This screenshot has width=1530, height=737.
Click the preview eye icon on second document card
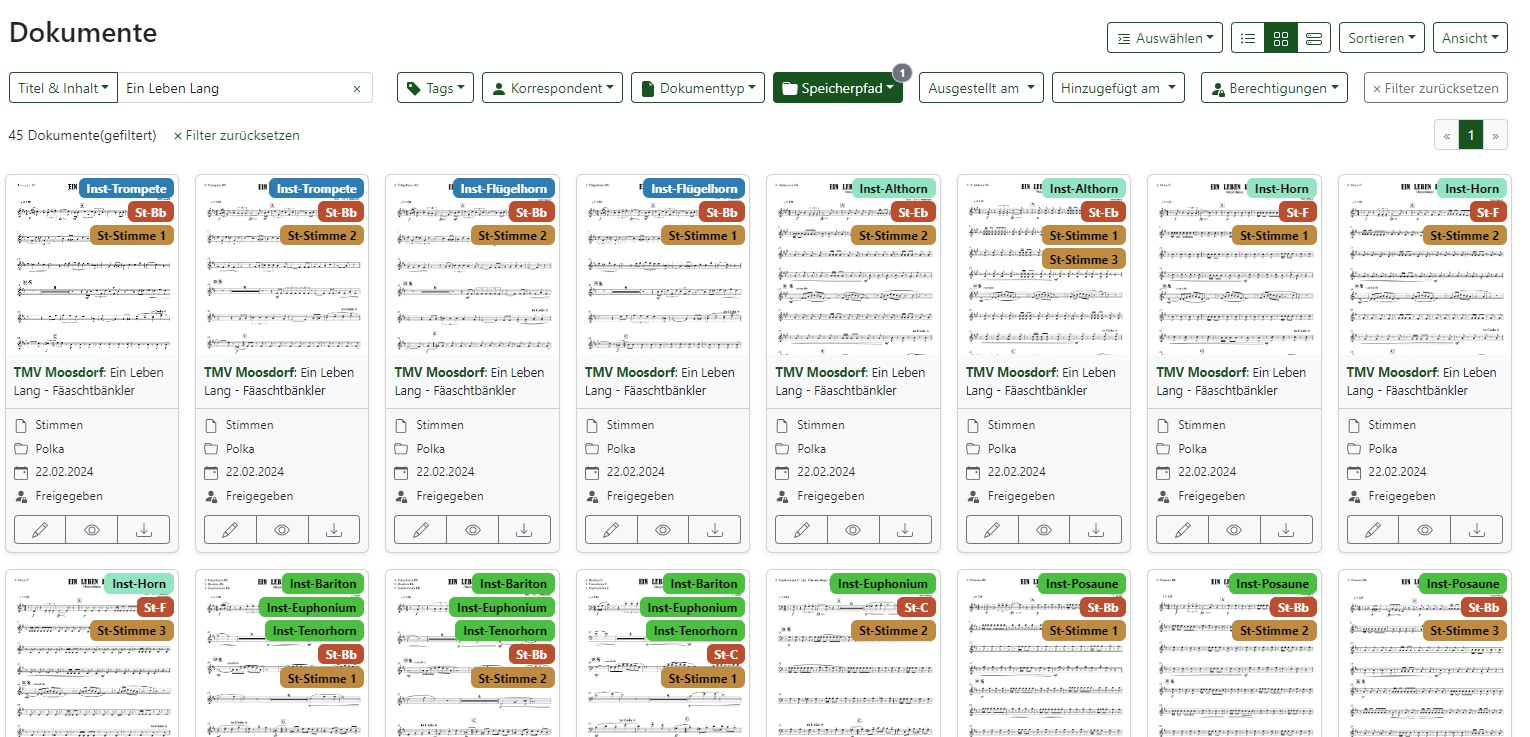tap(282, 529)
